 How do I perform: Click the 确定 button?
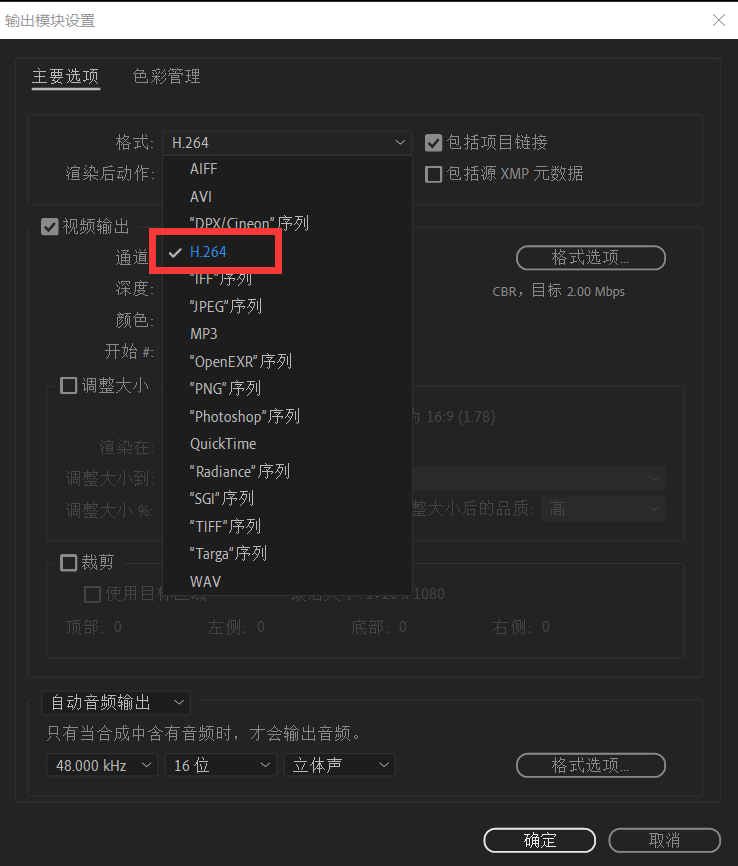tap(540, 840)
